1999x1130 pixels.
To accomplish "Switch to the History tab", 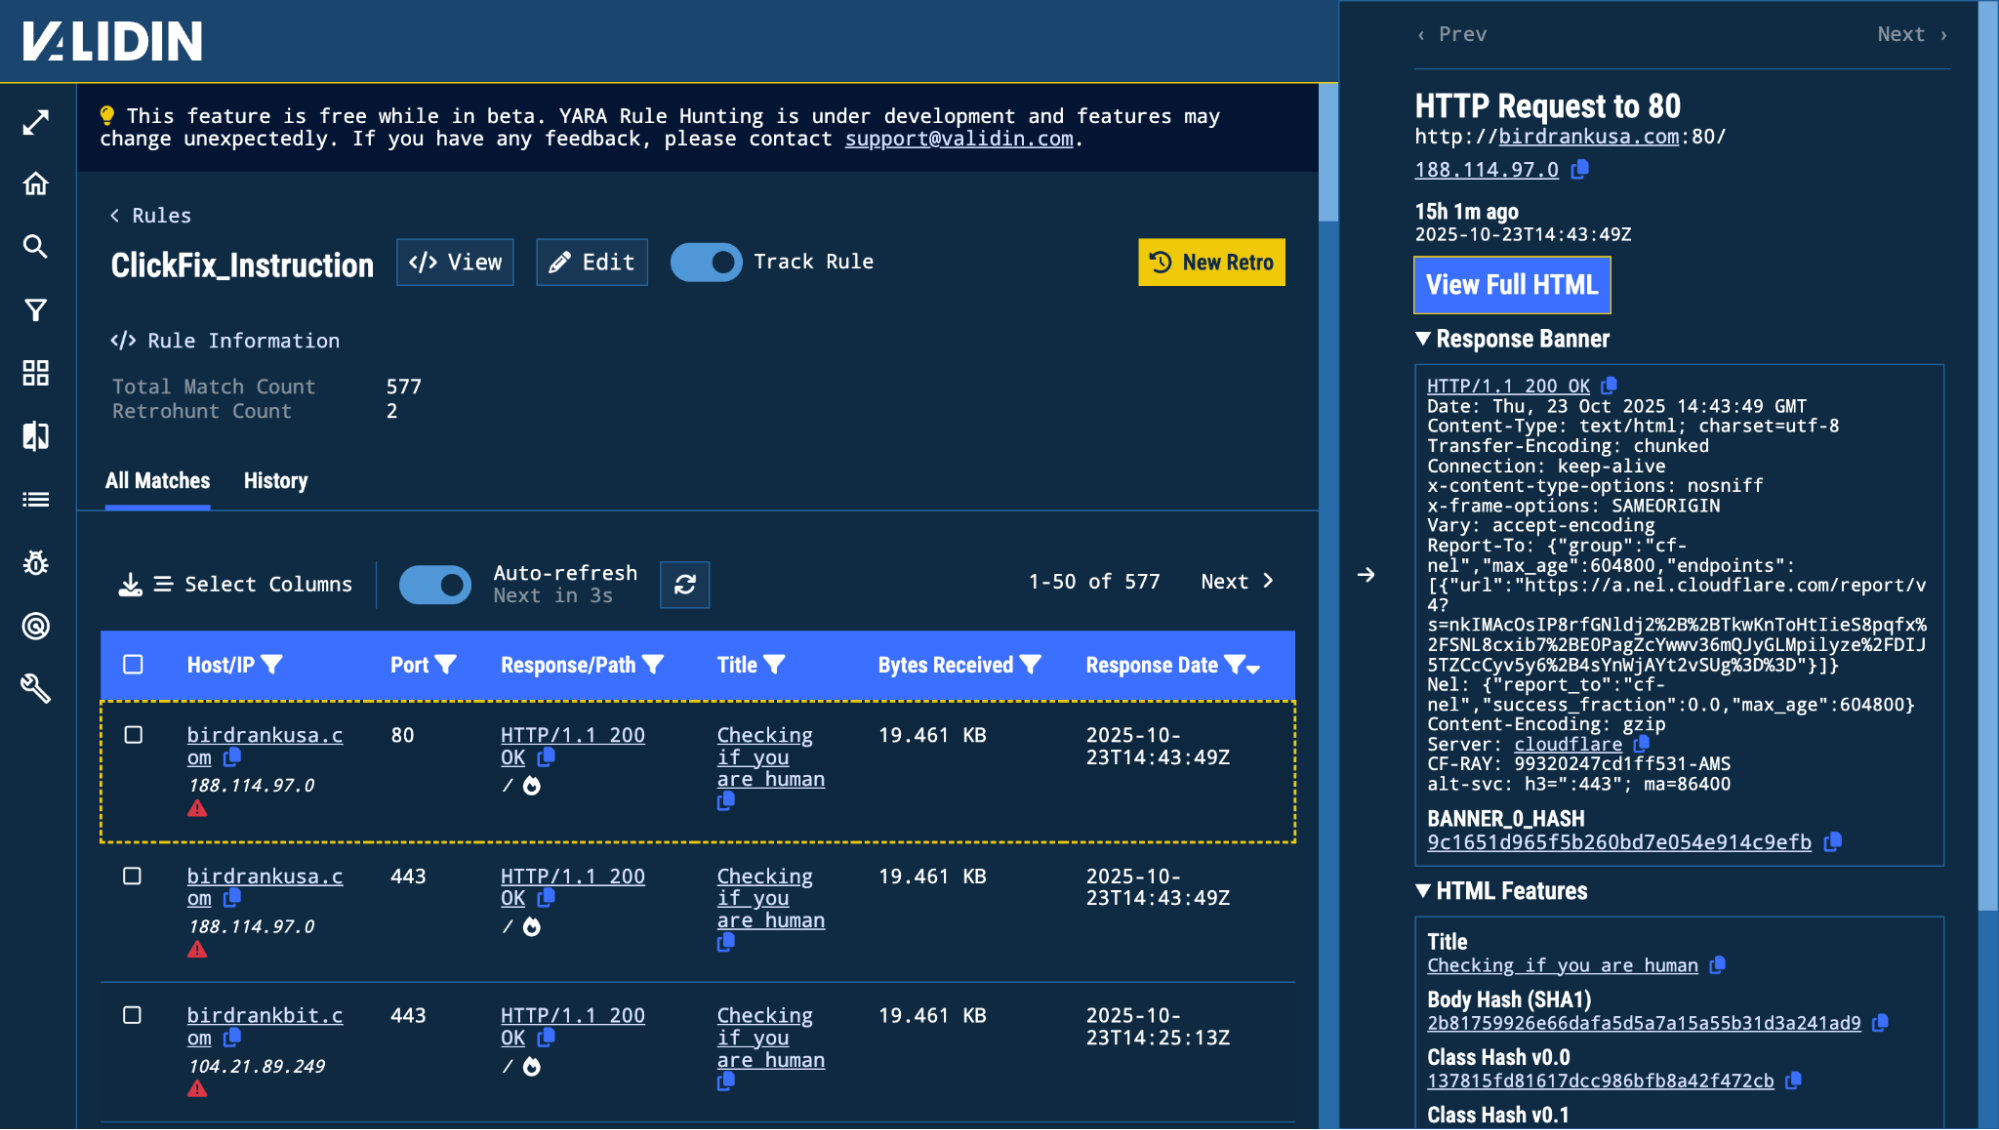I will coord(275,481).
